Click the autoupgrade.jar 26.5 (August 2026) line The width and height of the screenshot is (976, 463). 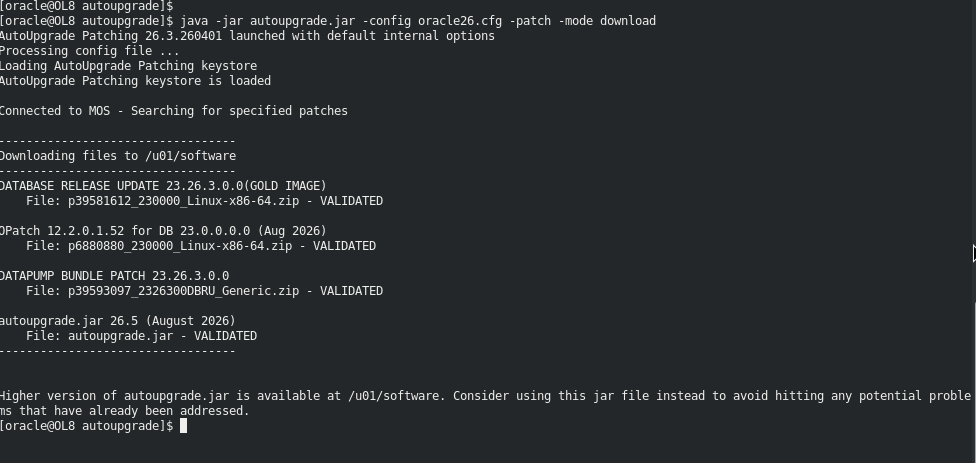(x=118, y=320)
